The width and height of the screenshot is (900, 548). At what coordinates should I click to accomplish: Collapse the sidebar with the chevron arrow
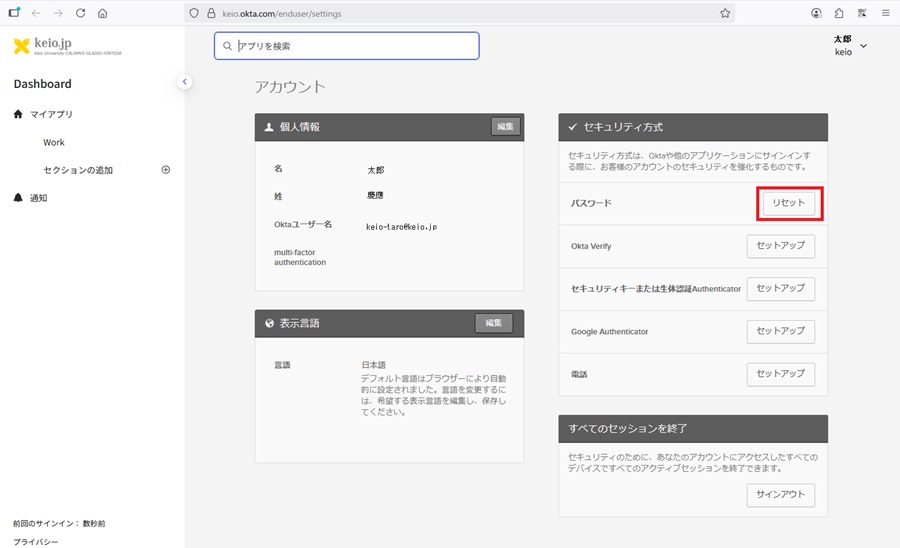click(x=185, y=82)
